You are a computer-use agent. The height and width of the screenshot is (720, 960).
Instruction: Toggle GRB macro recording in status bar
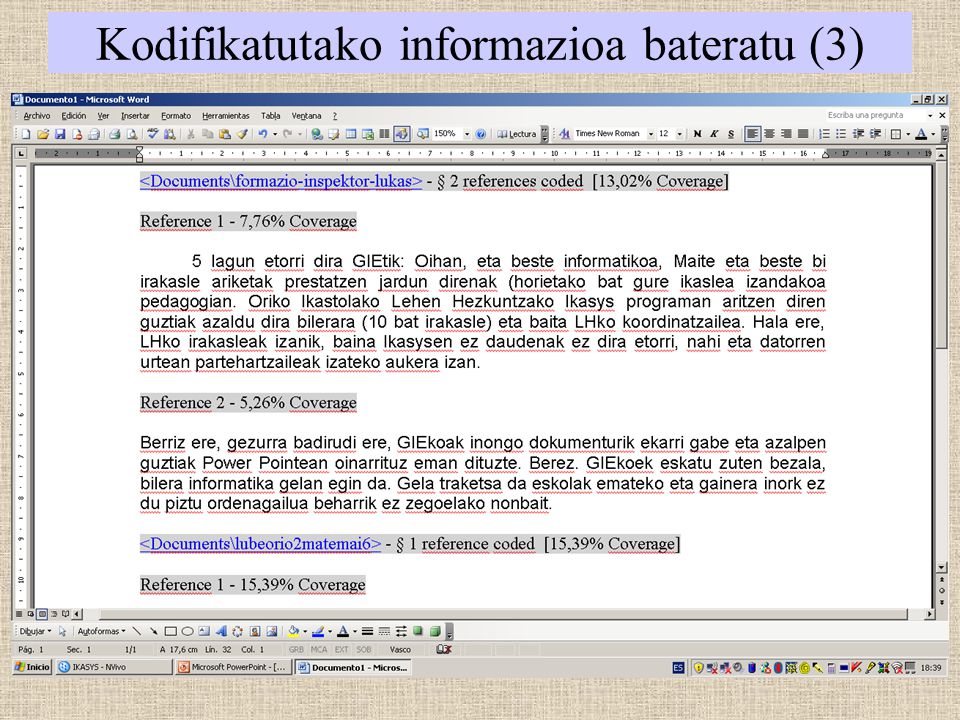click(x=296, y=650)
